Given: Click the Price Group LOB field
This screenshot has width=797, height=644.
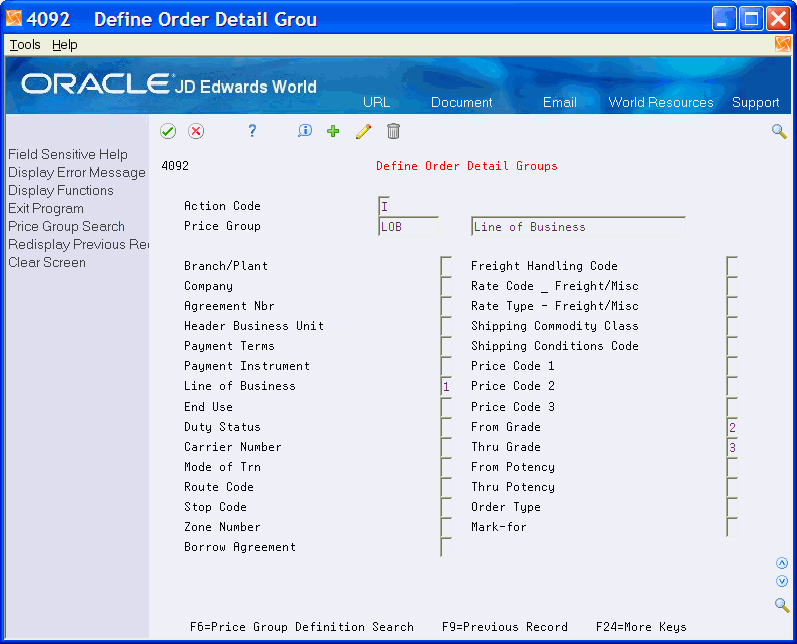Looking at the screenshot, I should tap(409, 226).
